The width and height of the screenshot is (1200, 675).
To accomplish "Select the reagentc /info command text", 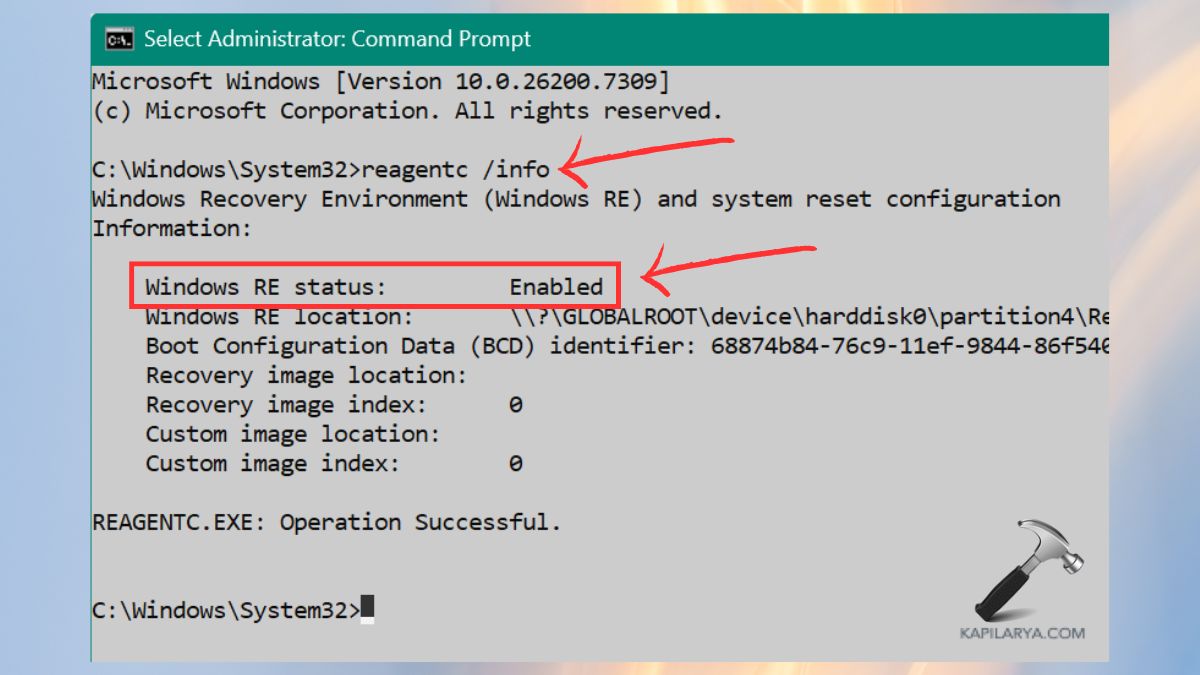I will (459, 168).
